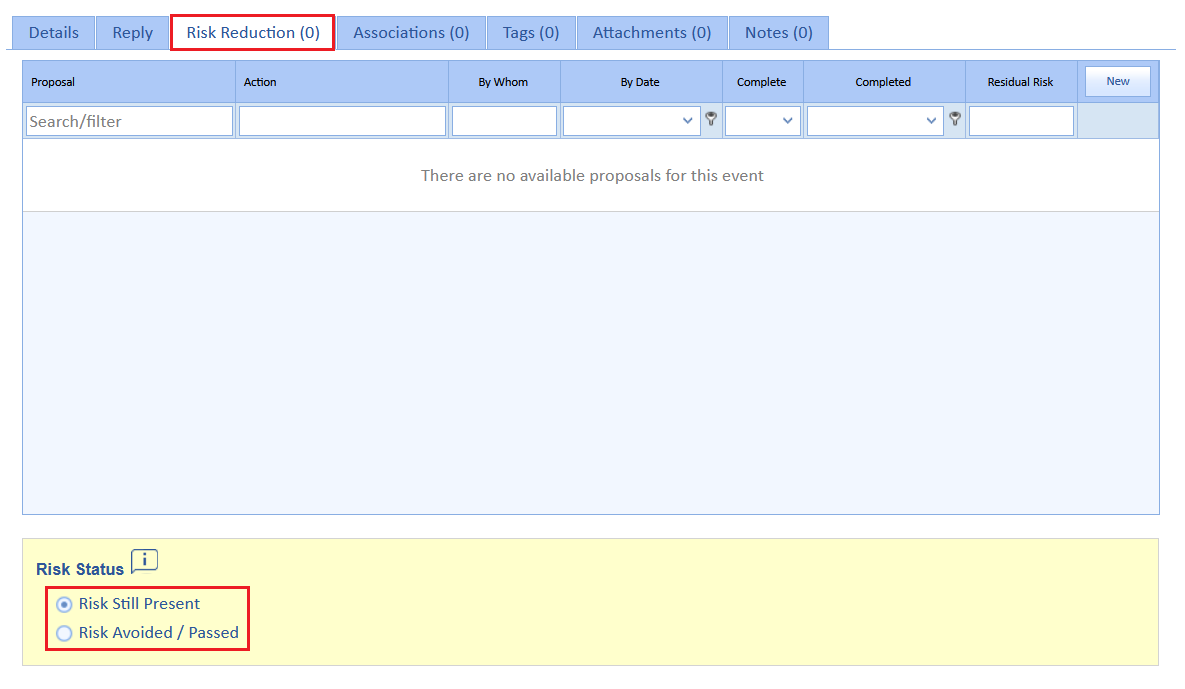Screen dimensions: 1185x689
Task: Open the Completed filter dropdown
Action: tap(874, 121)
